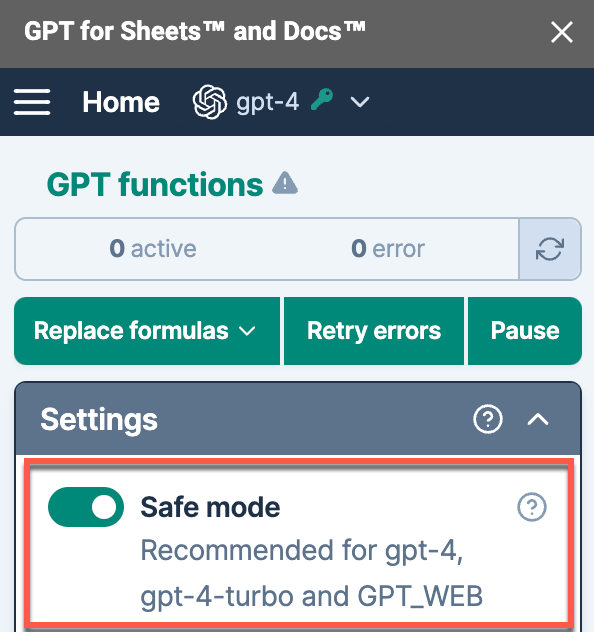Click the Retry errors button
594x632 pixels.
(374, 331)
